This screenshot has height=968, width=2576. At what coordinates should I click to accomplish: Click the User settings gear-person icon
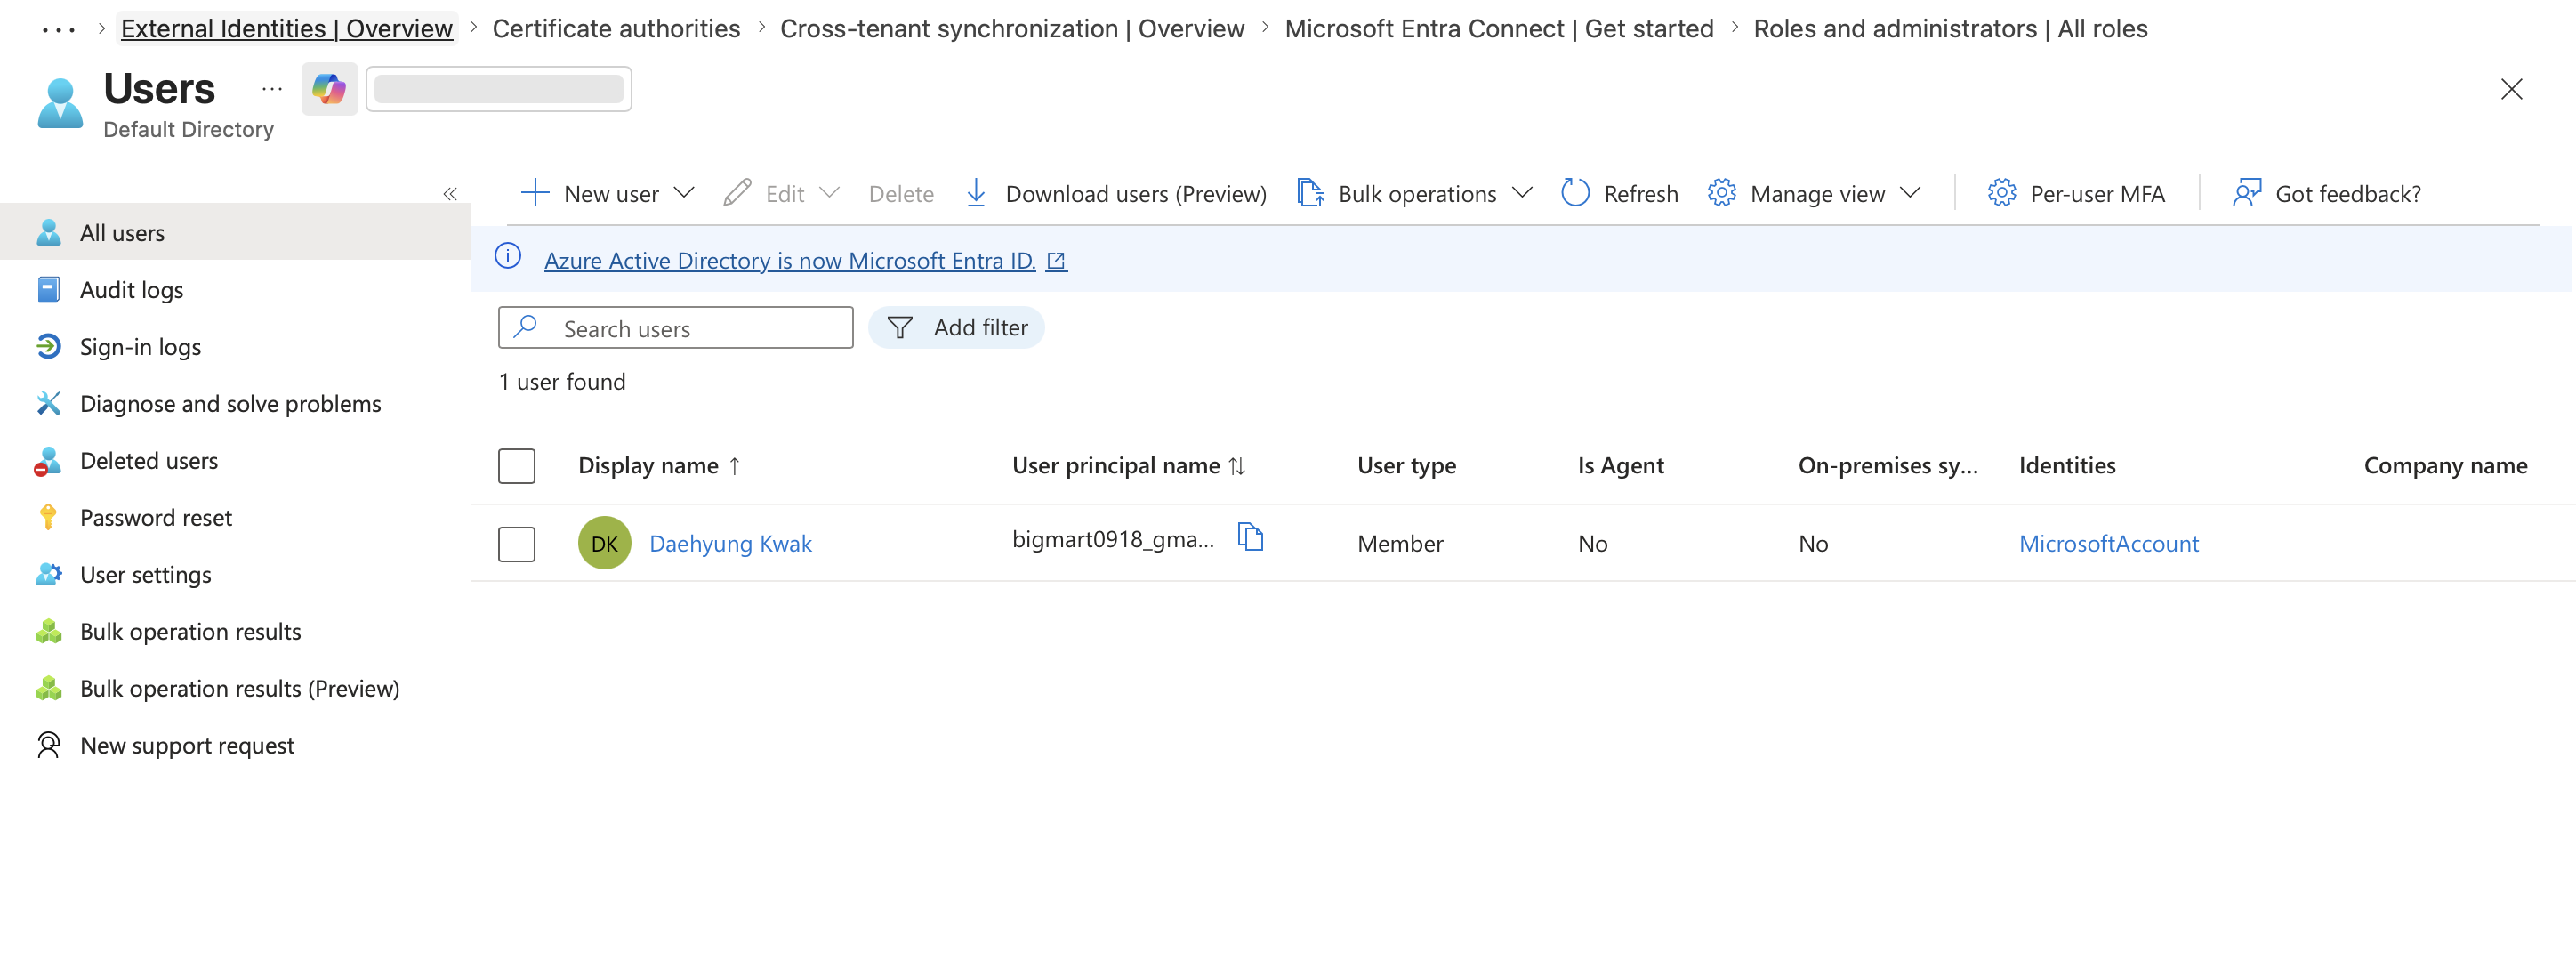click(48, 574)
